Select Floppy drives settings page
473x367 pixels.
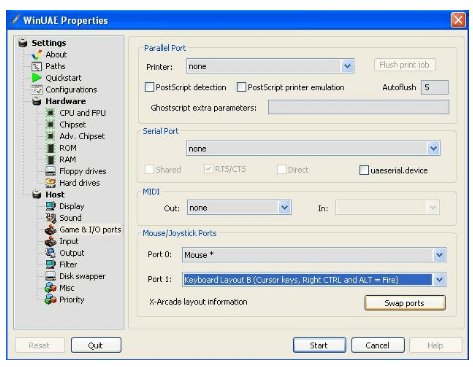pos(83,171)
